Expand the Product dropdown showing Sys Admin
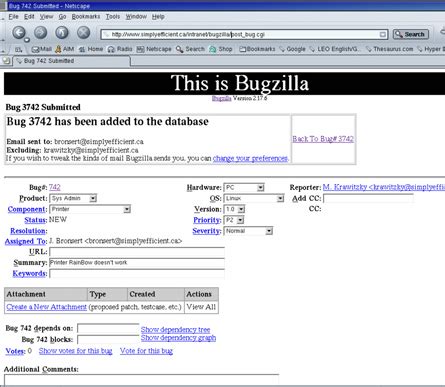The width and height of the screenshot is (445, 387). coord(73,198)
